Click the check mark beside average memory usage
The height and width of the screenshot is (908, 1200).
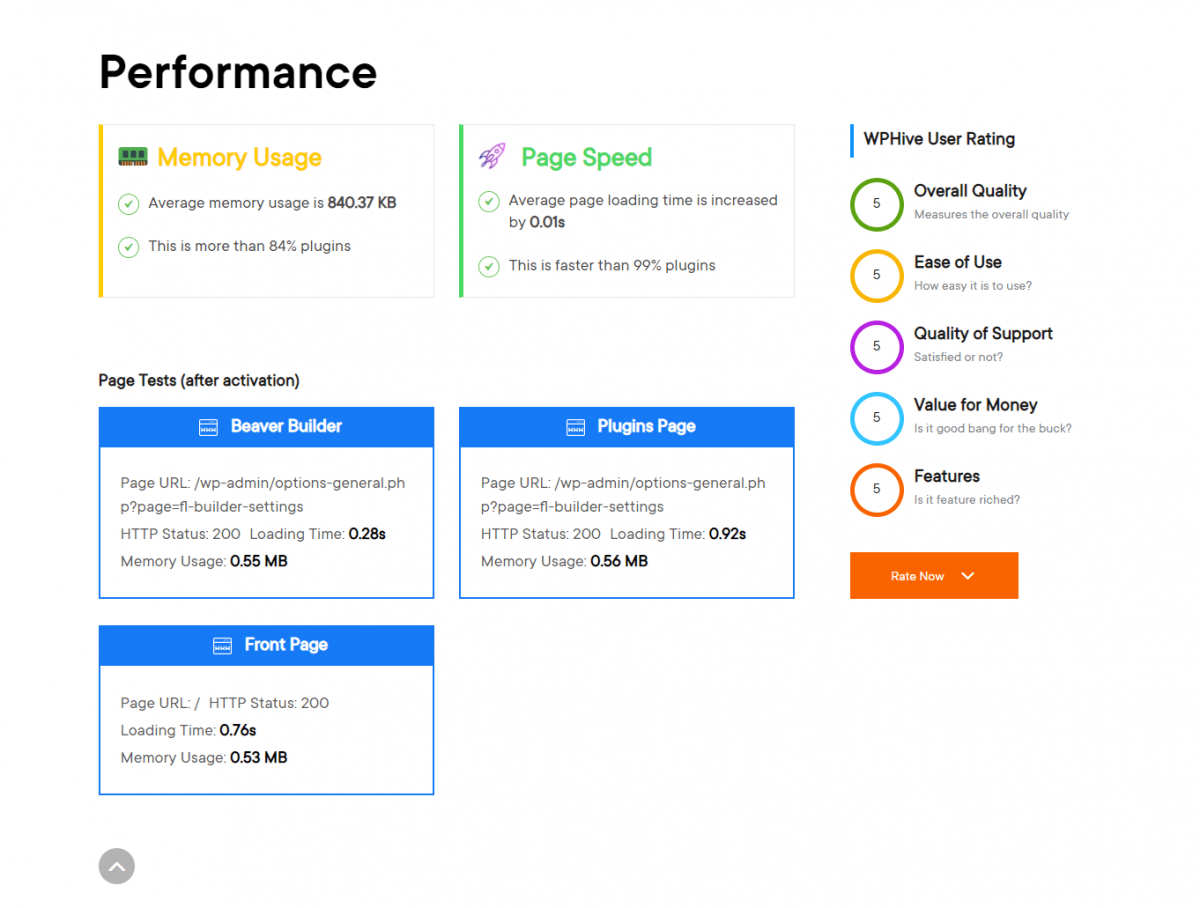tap(128, 204)
